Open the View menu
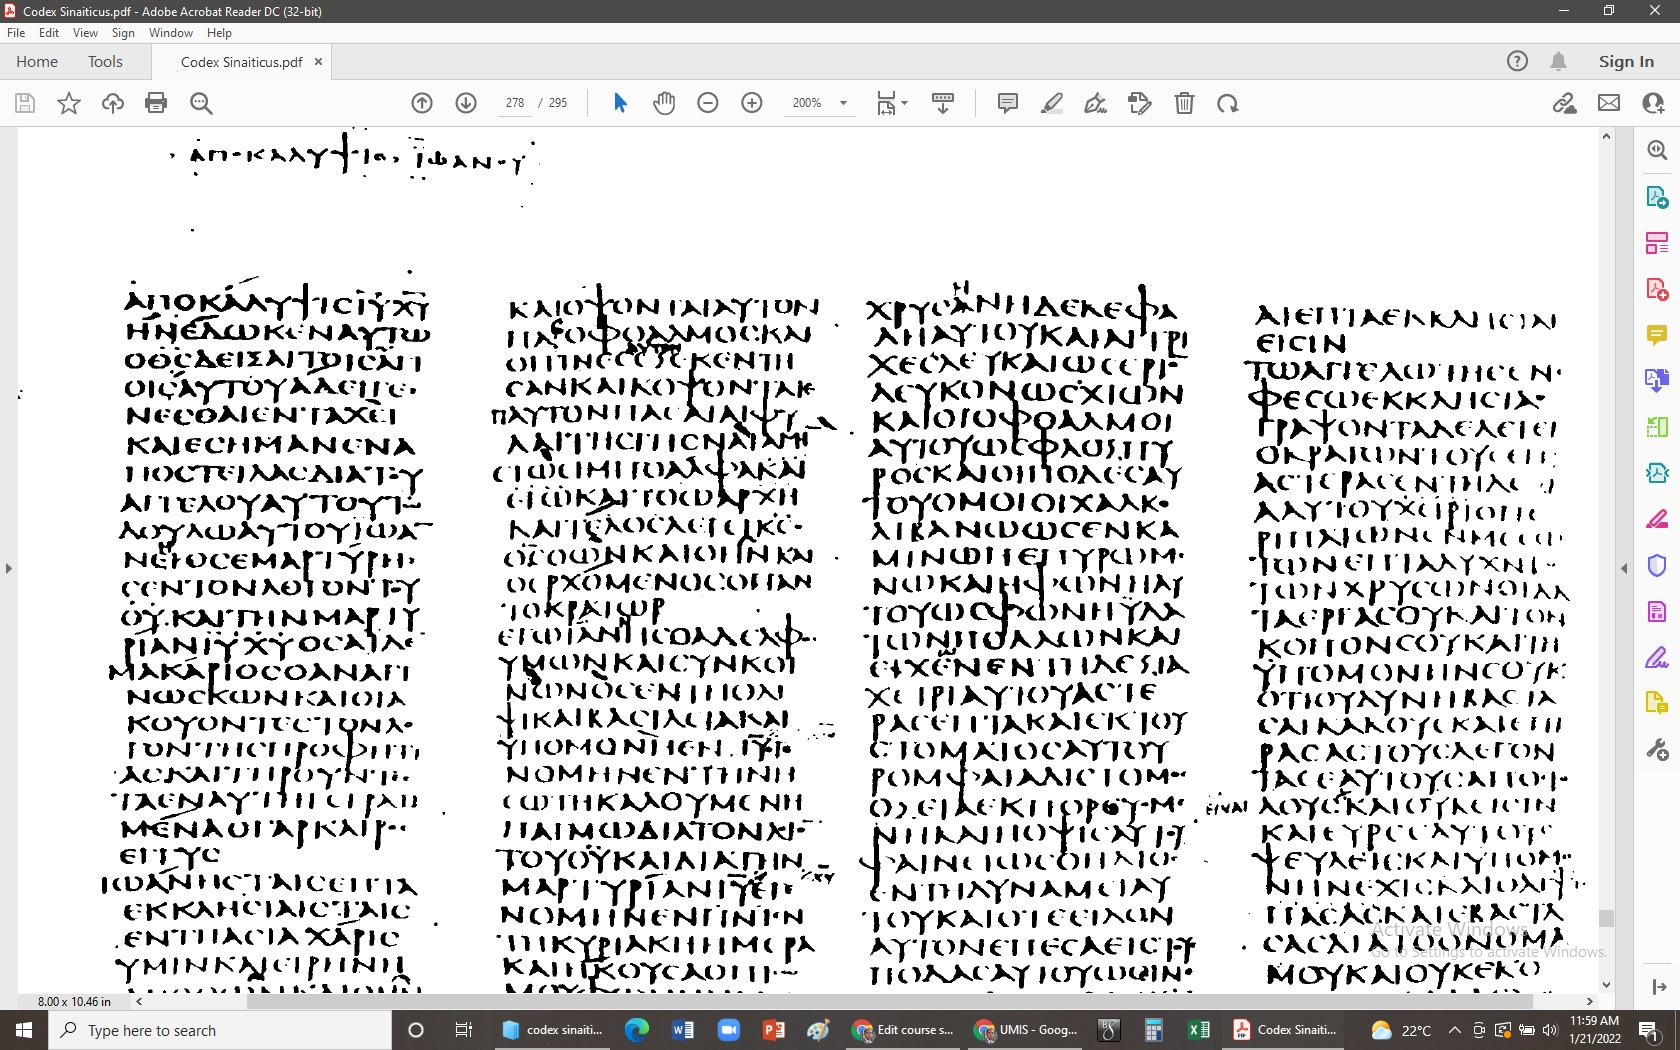This screenshot has height=1050, width=1680. click(x=85, y=33)
